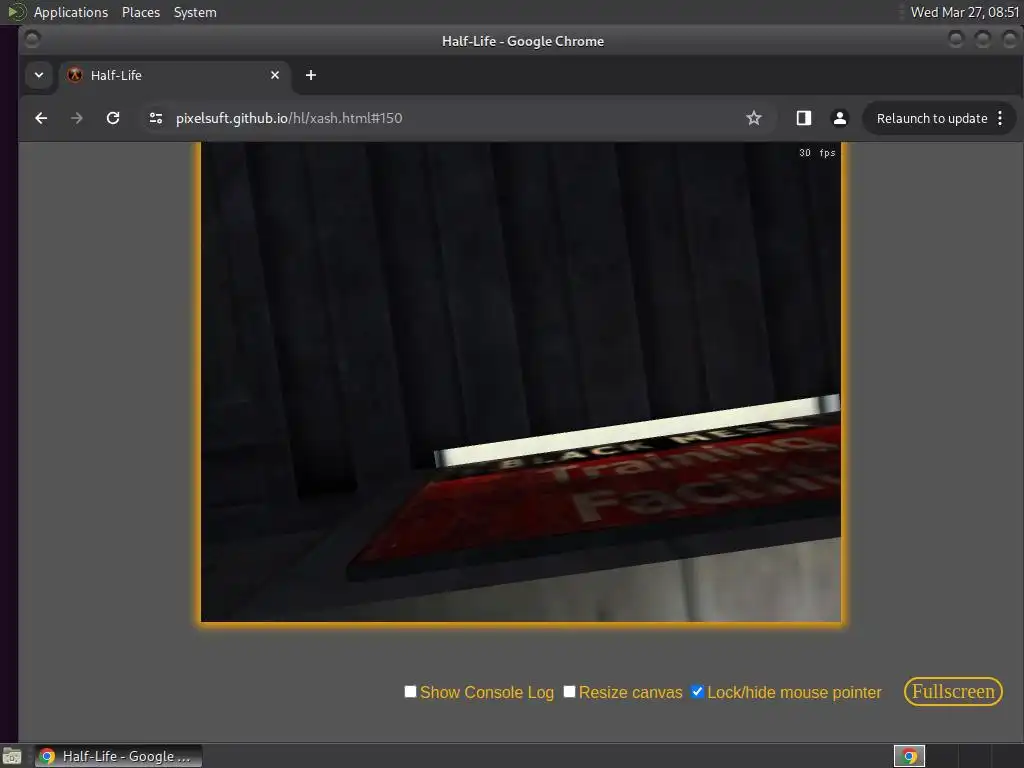Click the top-left panel logo icon
Viewport: 1024px width, 768px height.
tap(16, 12)
